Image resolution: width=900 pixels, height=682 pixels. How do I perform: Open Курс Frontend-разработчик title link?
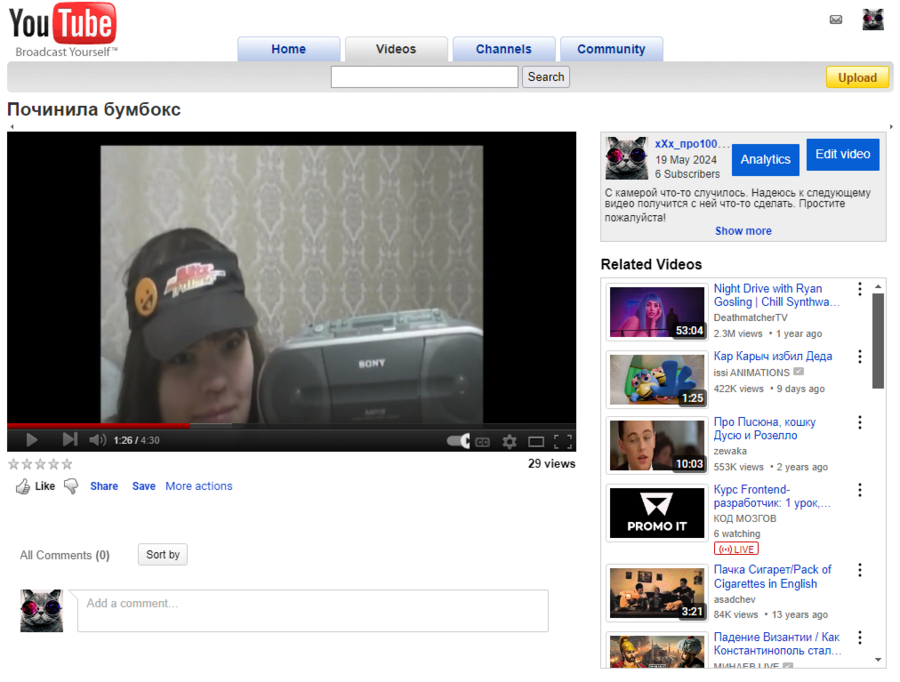772,497
